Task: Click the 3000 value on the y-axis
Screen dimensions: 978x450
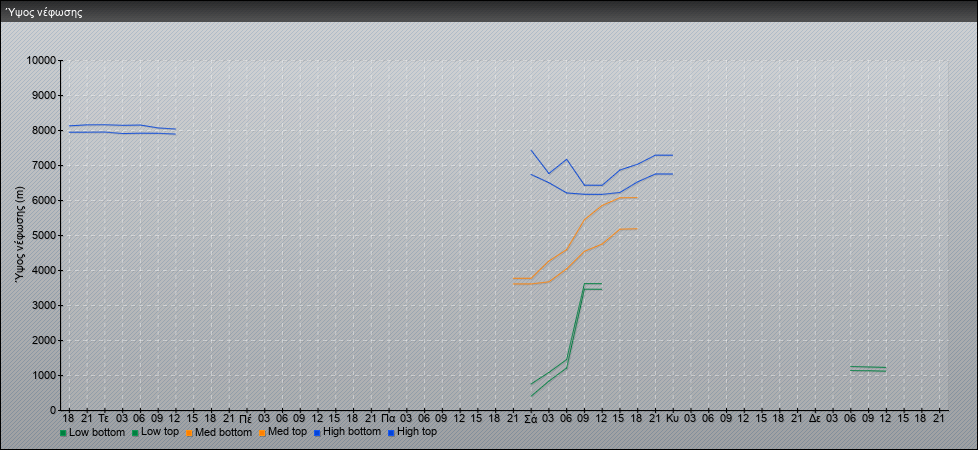Action: point(44,305)
